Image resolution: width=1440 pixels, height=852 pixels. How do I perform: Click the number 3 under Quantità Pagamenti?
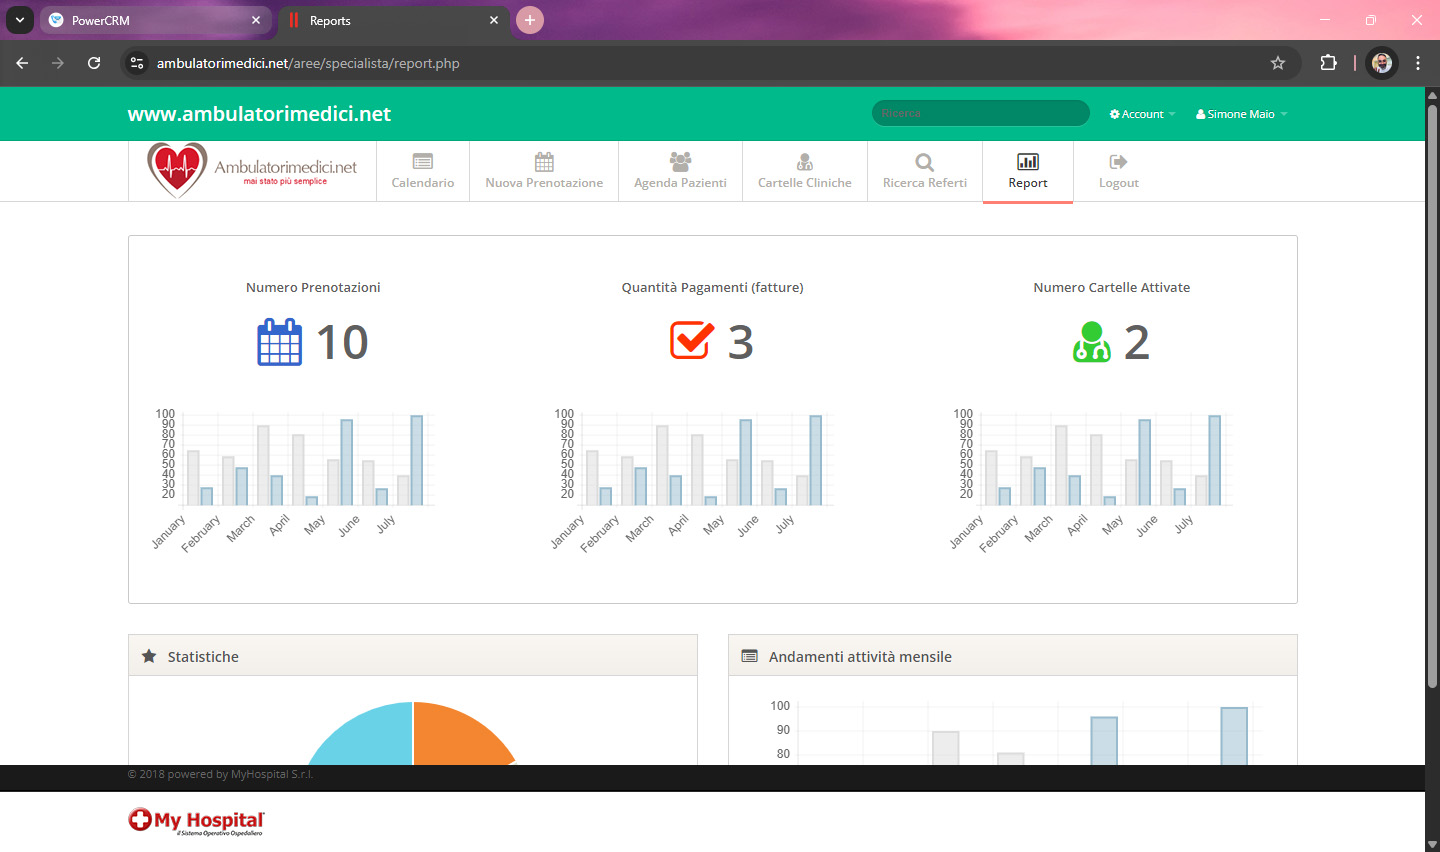coord(740,342)
